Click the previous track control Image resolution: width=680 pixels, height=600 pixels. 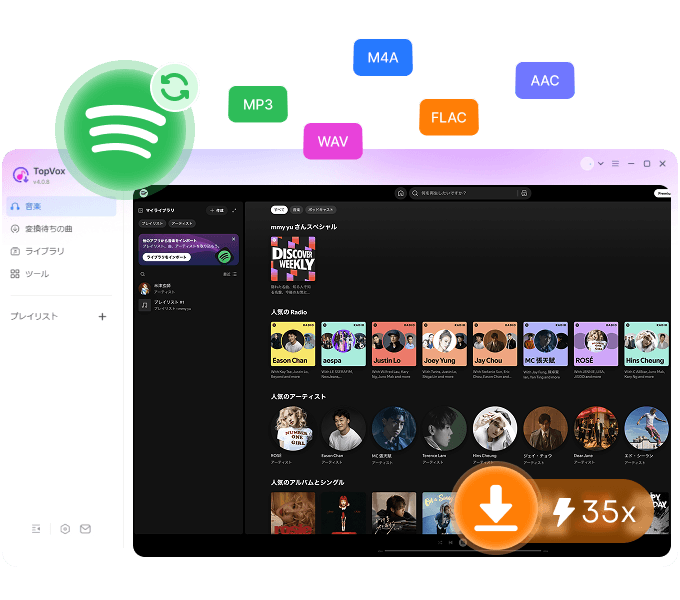[451, 542]
